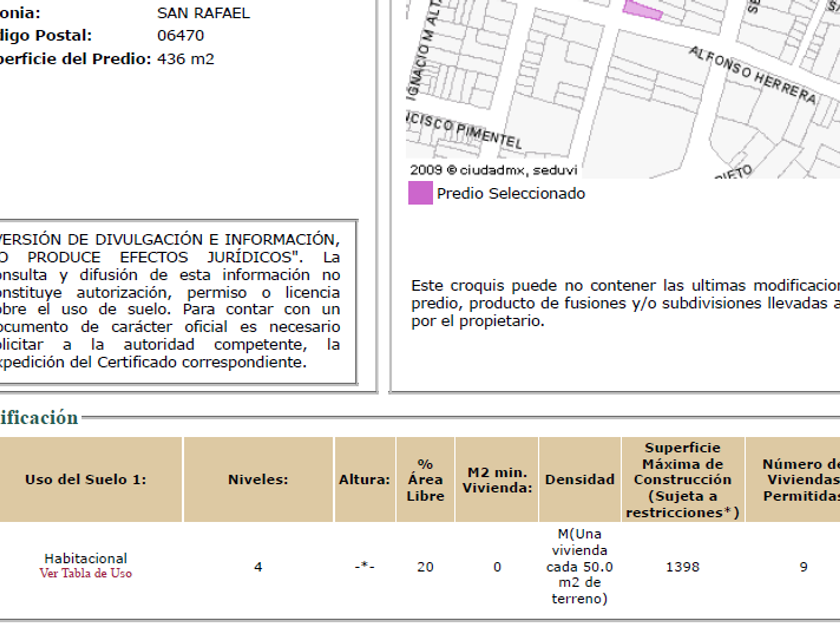Select the Niveles column header

[x=257, y=480]
